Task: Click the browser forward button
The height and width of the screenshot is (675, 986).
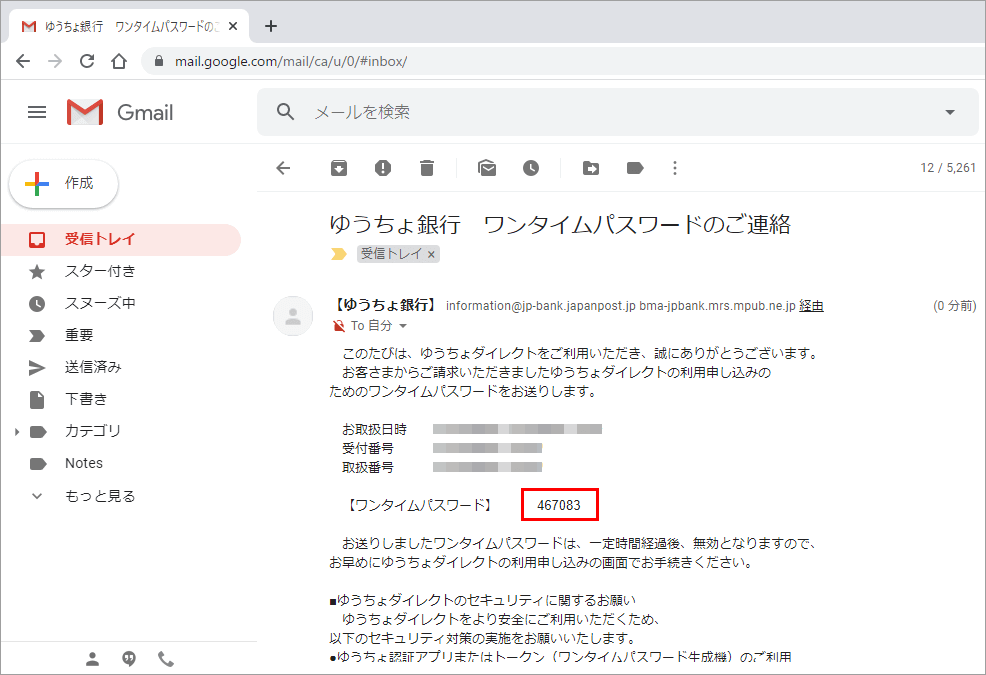Action: point(55,61)
